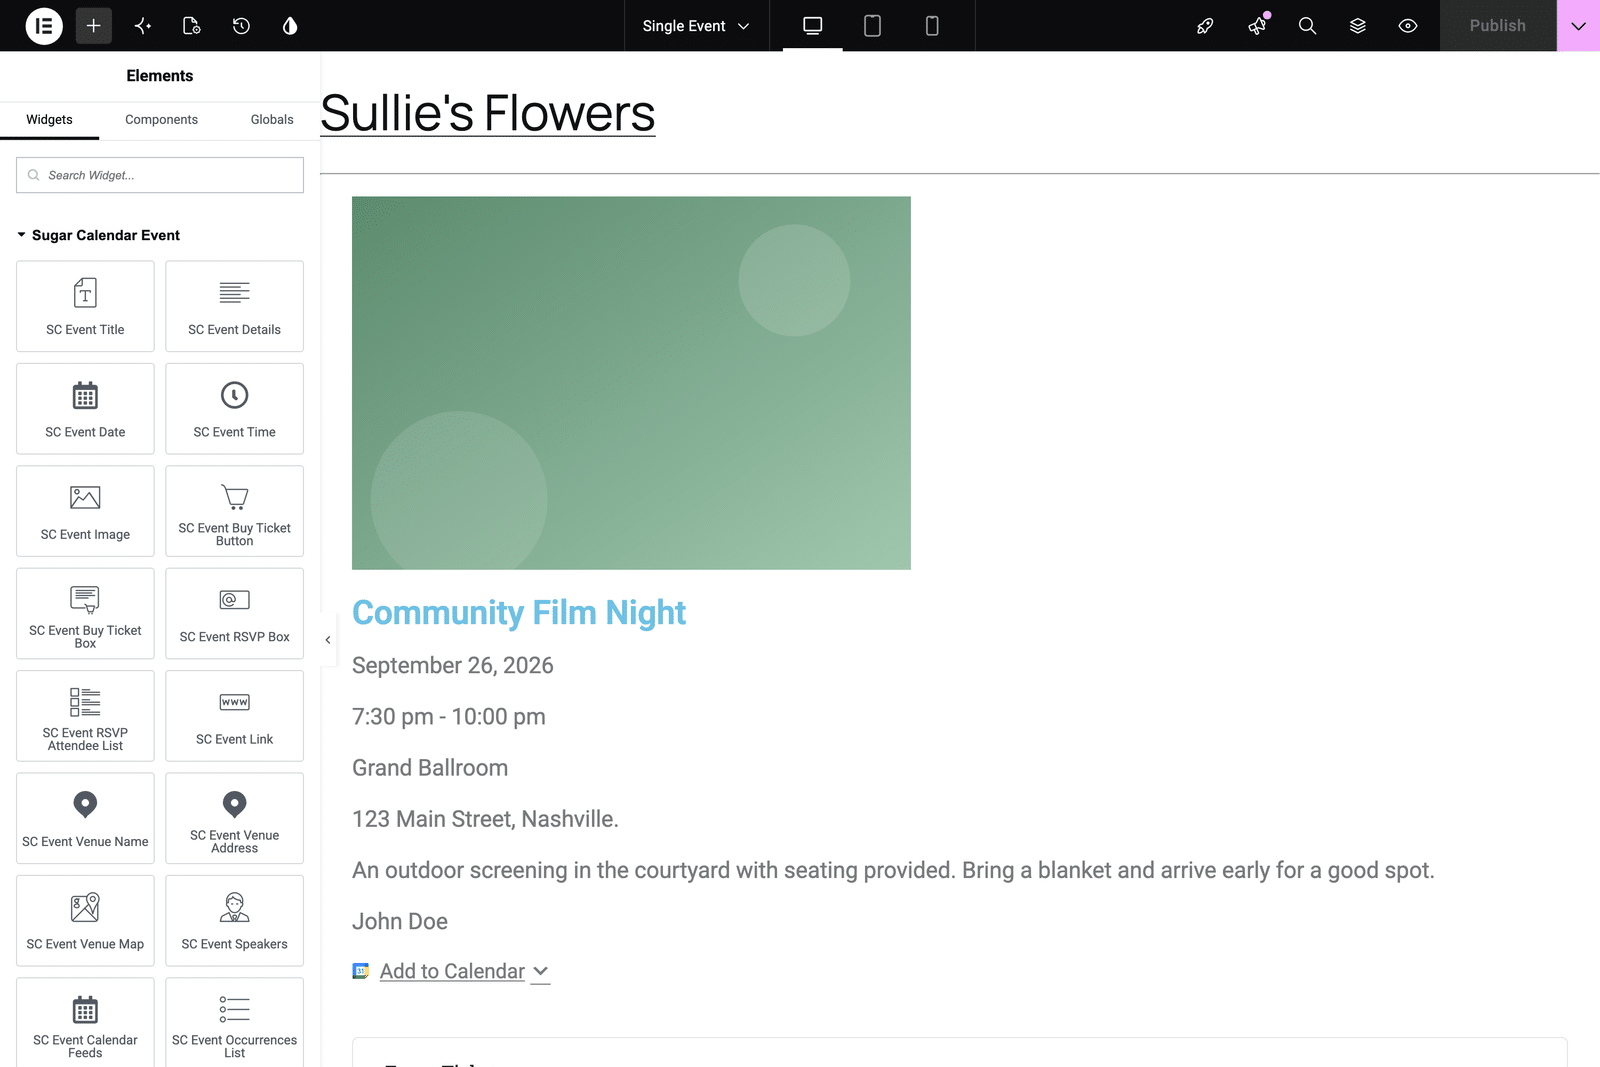
Task: Click the address 123 Main Street, Nashville.
Action: (x=485, y=819)
